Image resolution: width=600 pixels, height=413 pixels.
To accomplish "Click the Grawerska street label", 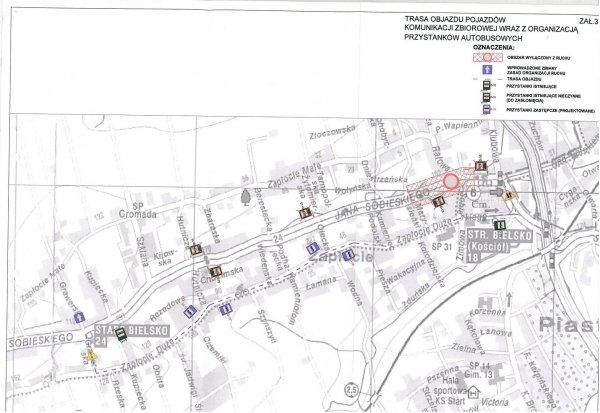I will (x=68, y=298).
